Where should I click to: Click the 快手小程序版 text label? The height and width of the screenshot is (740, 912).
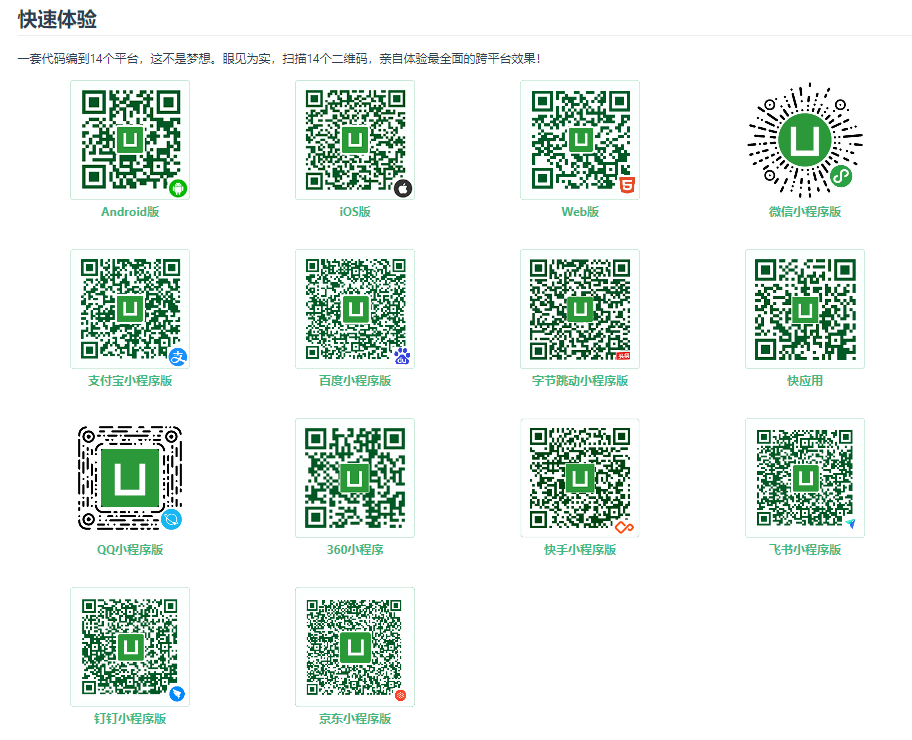(580, 550)
